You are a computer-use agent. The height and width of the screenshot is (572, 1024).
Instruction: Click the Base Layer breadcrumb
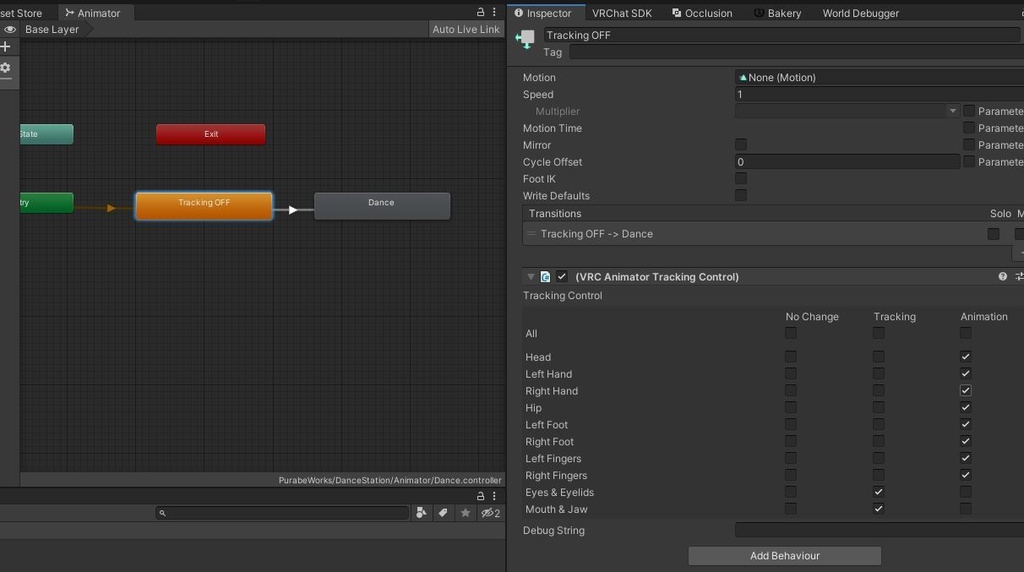52,29
